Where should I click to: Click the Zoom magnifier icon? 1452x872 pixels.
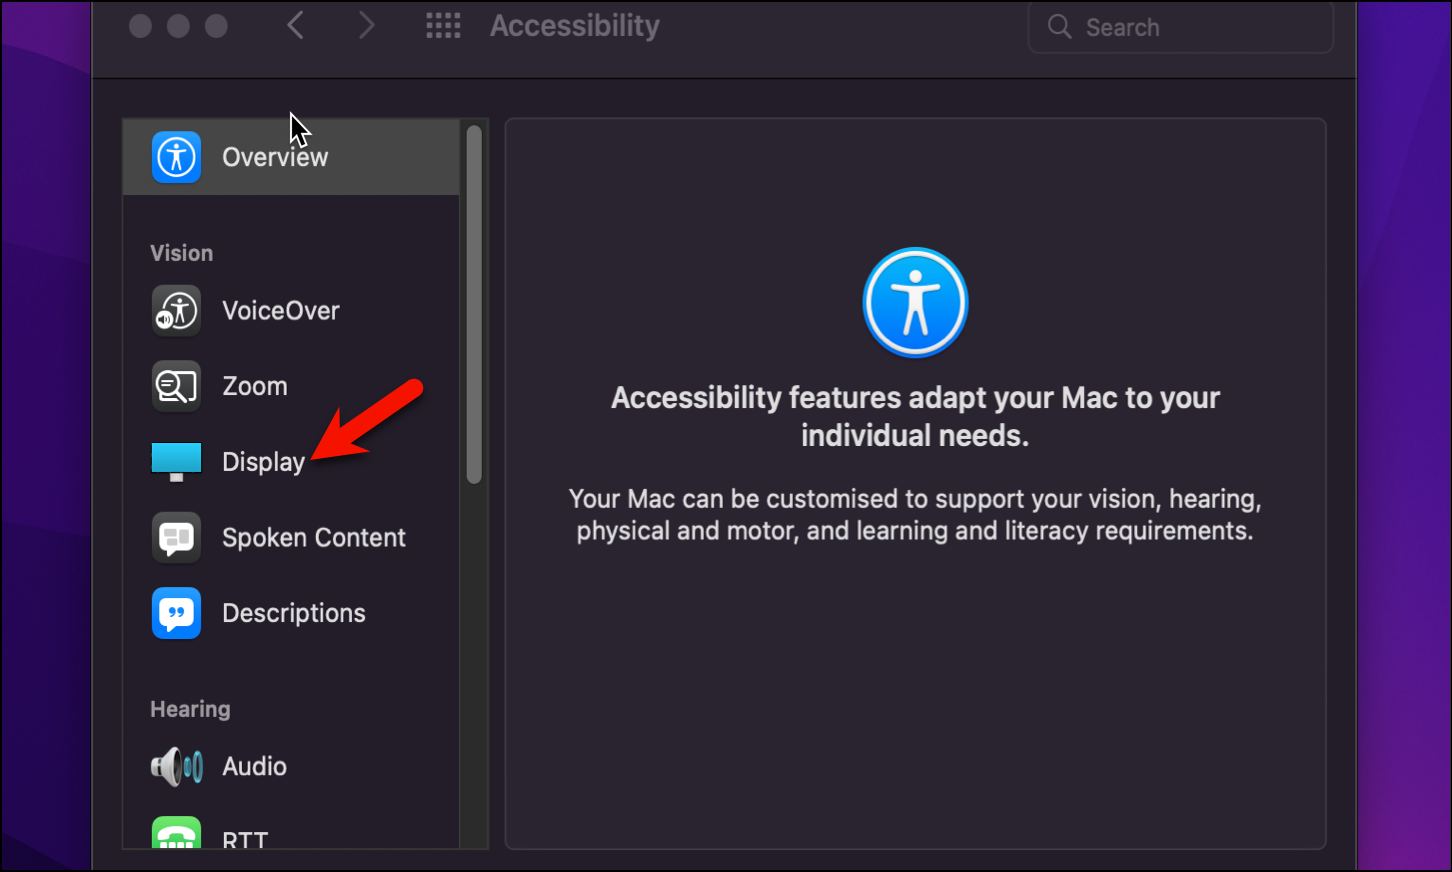point(176,386)
